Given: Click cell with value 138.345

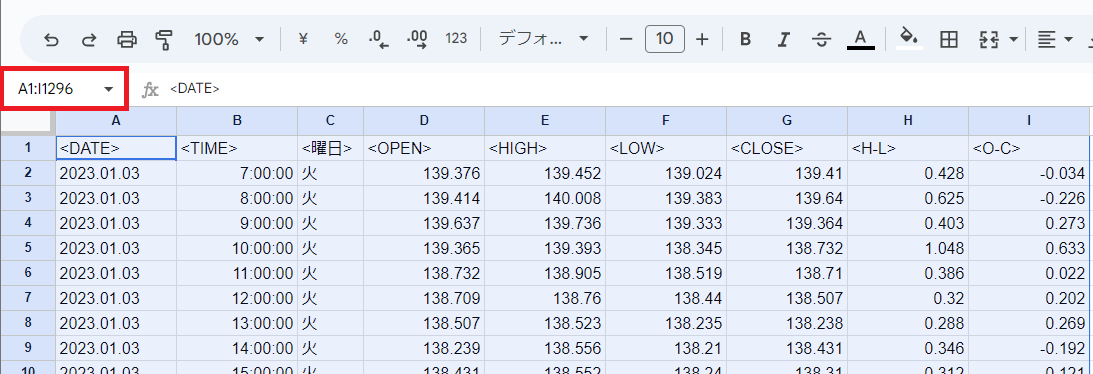Looking at the screenshot, I should click(x=666, y=248).
